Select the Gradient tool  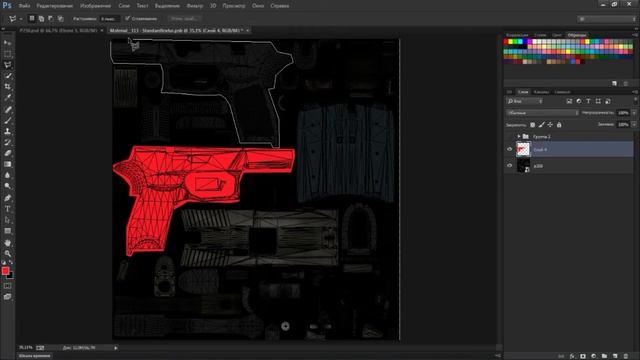(7, 164)
